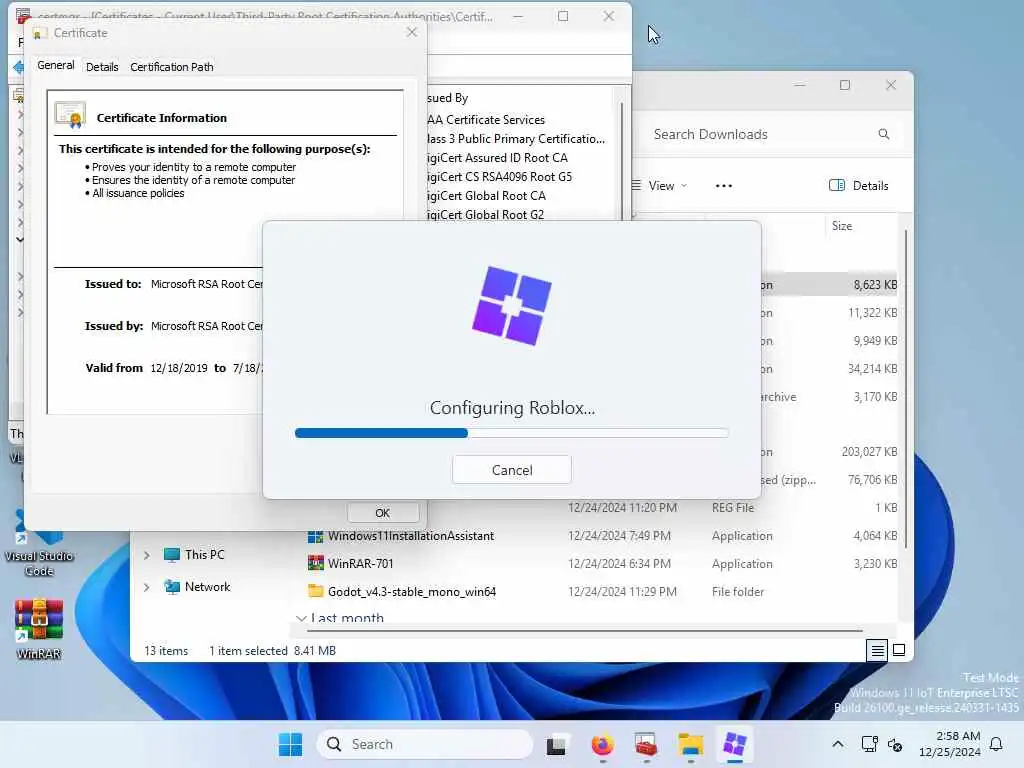Screen dimensions: 1024x768
Task: Click OK in the Certificate dialog
Action: coord(383,513)
